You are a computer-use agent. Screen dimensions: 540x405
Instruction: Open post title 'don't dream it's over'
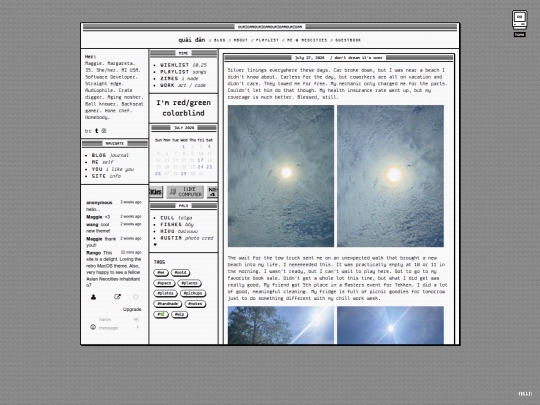(358, 58)
